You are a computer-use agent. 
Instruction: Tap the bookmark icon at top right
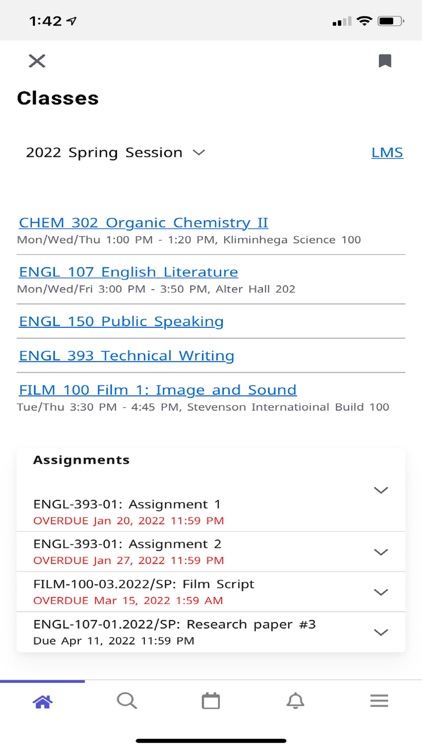pos(385,61)
